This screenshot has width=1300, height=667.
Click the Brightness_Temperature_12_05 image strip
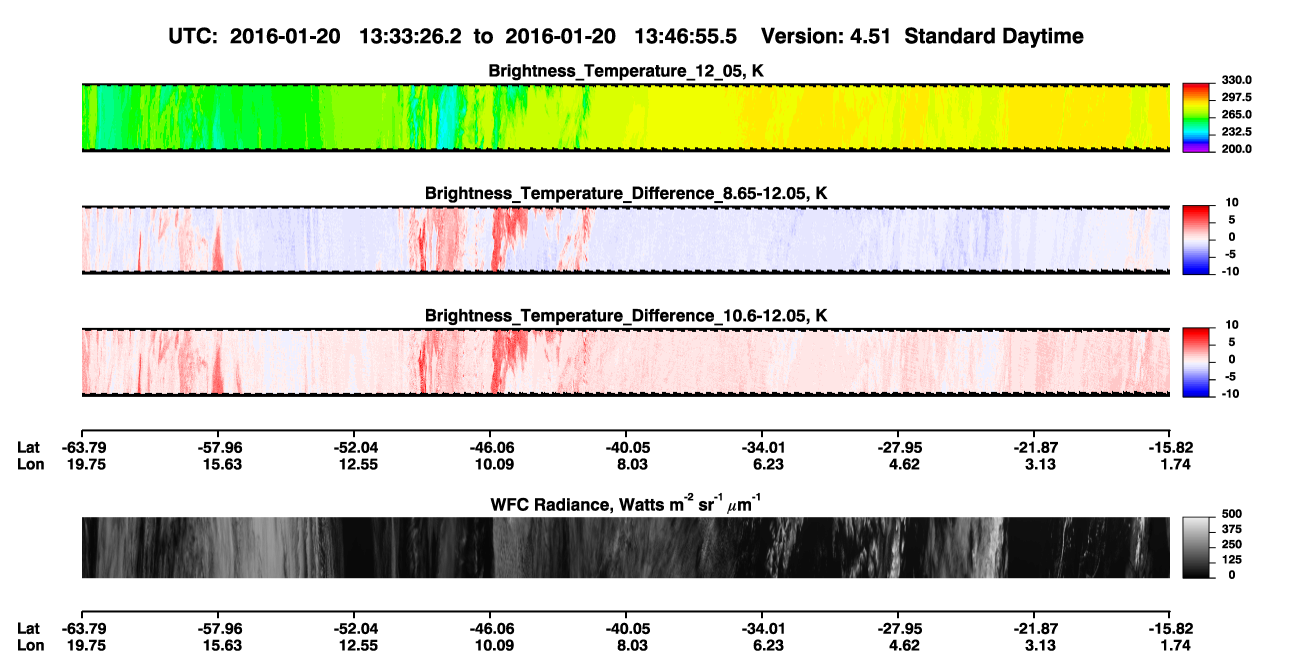pos(625,118)
